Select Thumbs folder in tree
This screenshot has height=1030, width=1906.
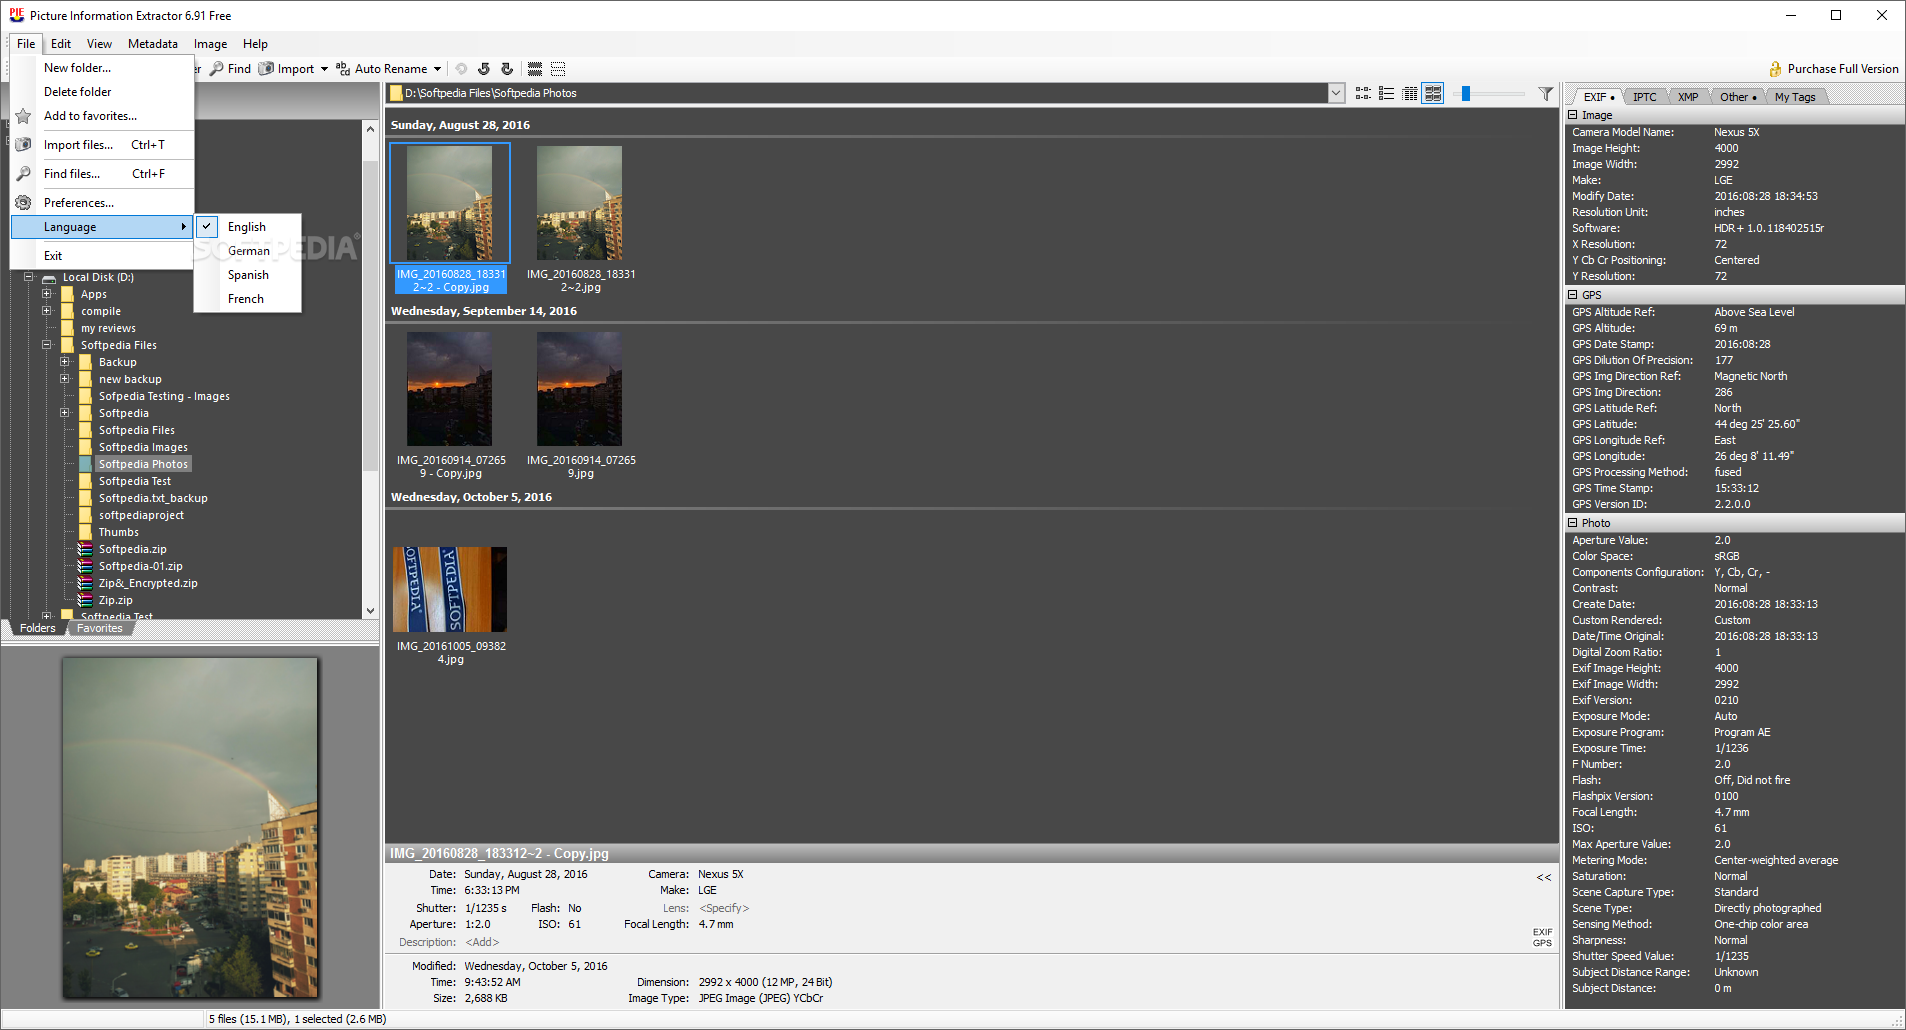[x=119, y=532]
